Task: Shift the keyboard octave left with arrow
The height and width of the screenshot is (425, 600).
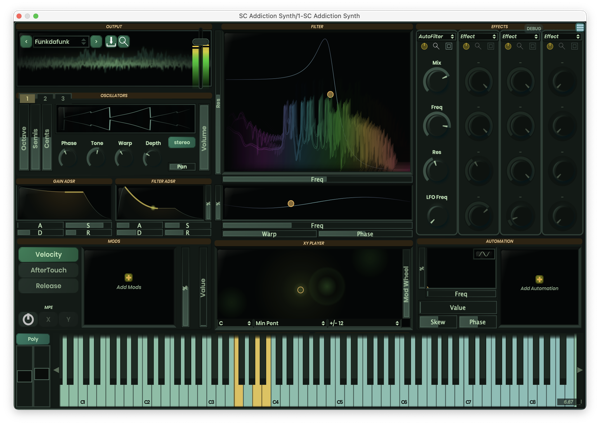Action: (x=56, y=370)
